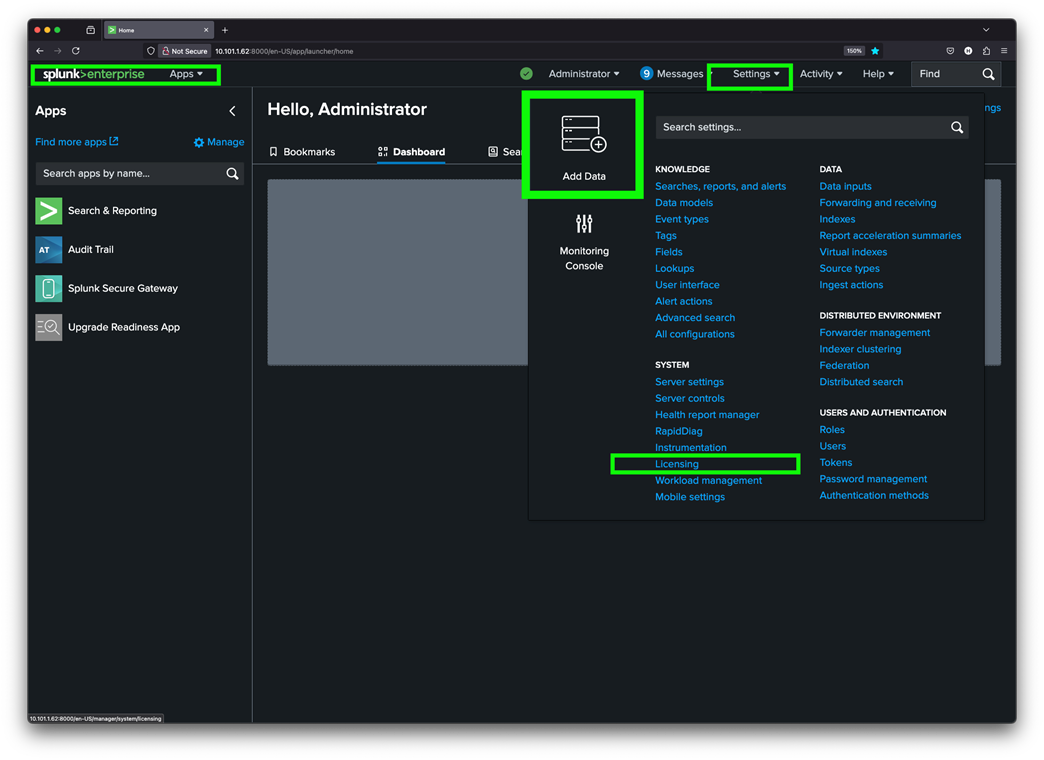The image size is (1044, 760).
Task: Click the bookmark star in address bar
Action: [875, 51]
